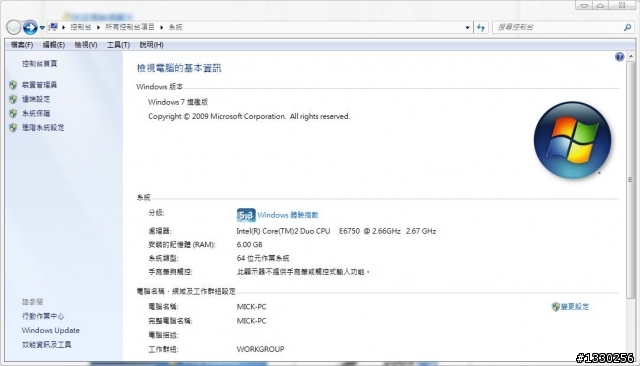Open 進階系統設定 link

(x=43, y=128)
